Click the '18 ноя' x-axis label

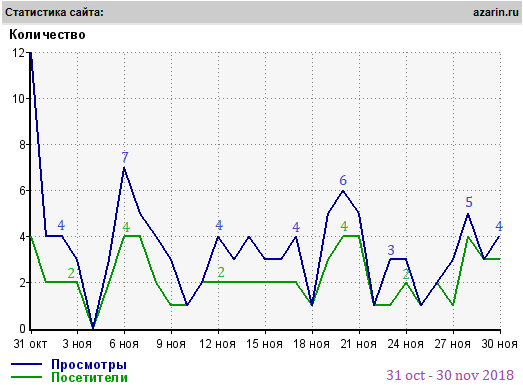pos(312,344)
